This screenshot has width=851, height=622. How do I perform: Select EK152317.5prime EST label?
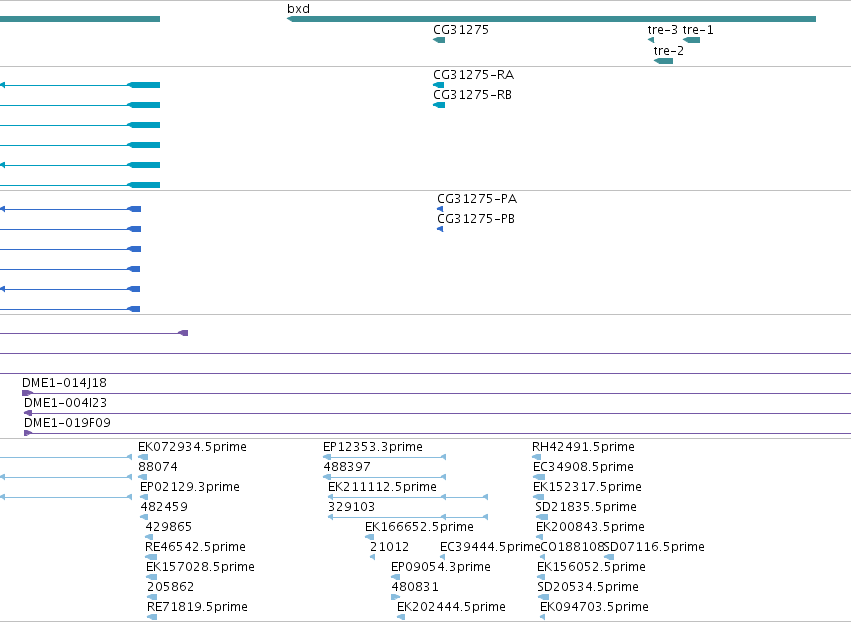point(588,487)
